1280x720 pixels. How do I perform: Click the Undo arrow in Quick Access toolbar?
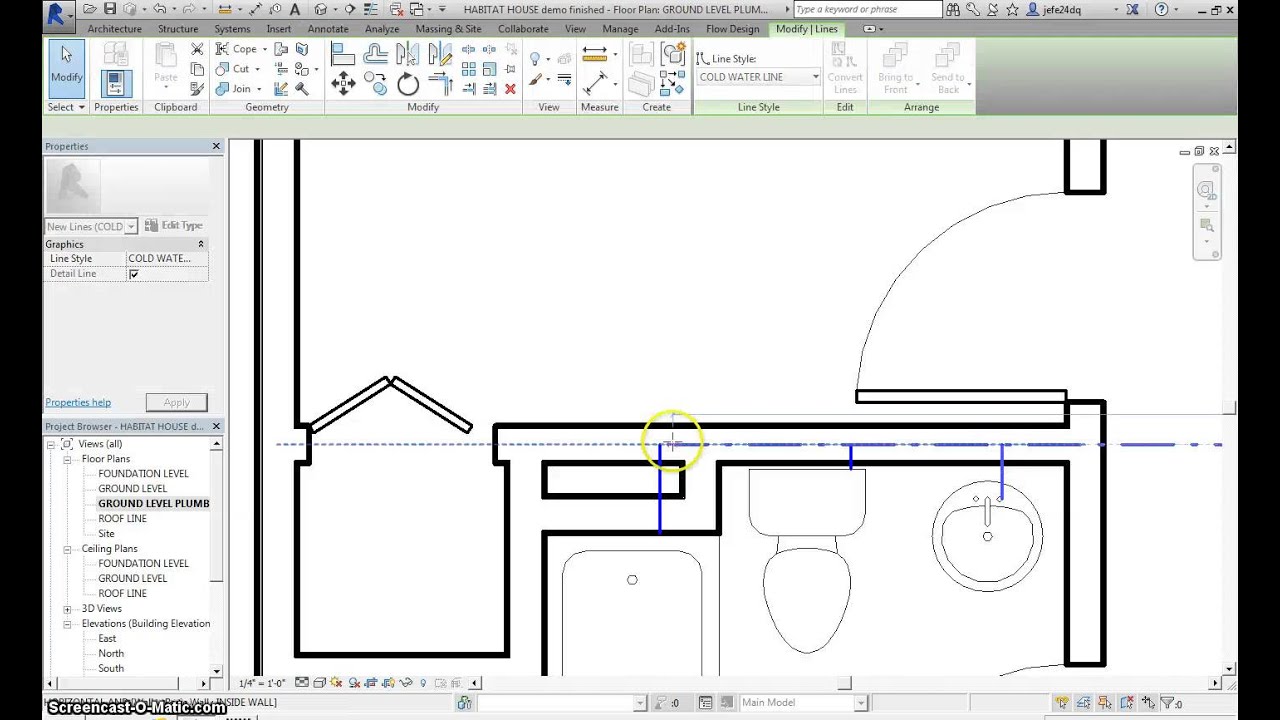159,9
